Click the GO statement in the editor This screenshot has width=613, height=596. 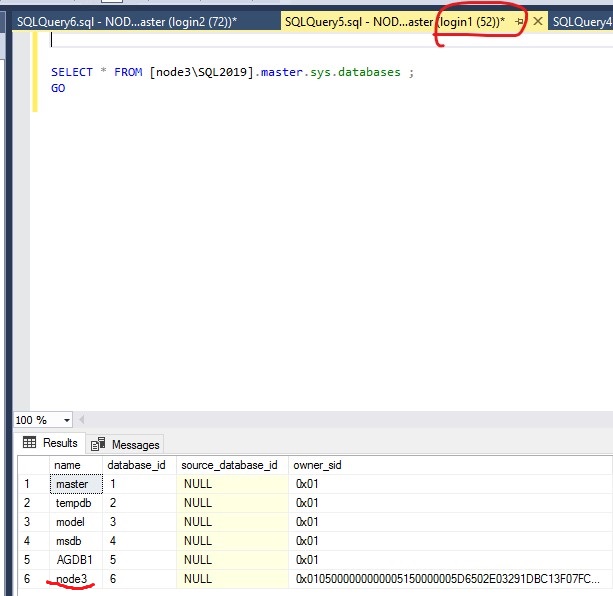(x=58, y=88)
